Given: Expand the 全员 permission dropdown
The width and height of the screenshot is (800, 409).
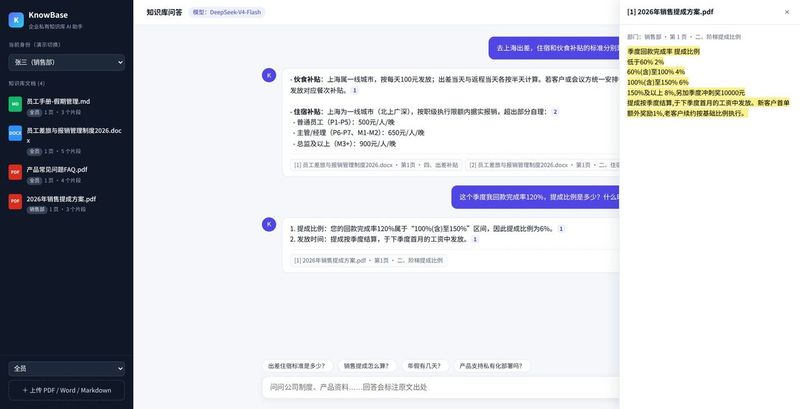Looking at the screenshot, I should (66, 368).
